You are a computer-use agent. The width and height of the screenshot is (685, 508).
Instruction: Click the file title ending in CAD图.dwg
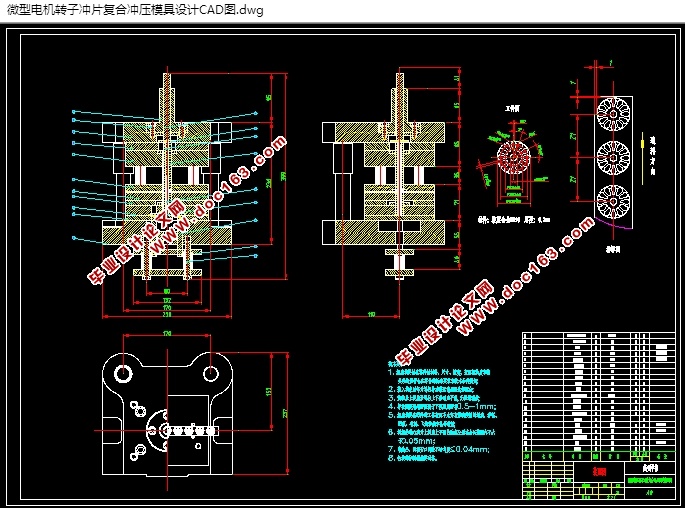pyautogui.click(x=135, y=10)
